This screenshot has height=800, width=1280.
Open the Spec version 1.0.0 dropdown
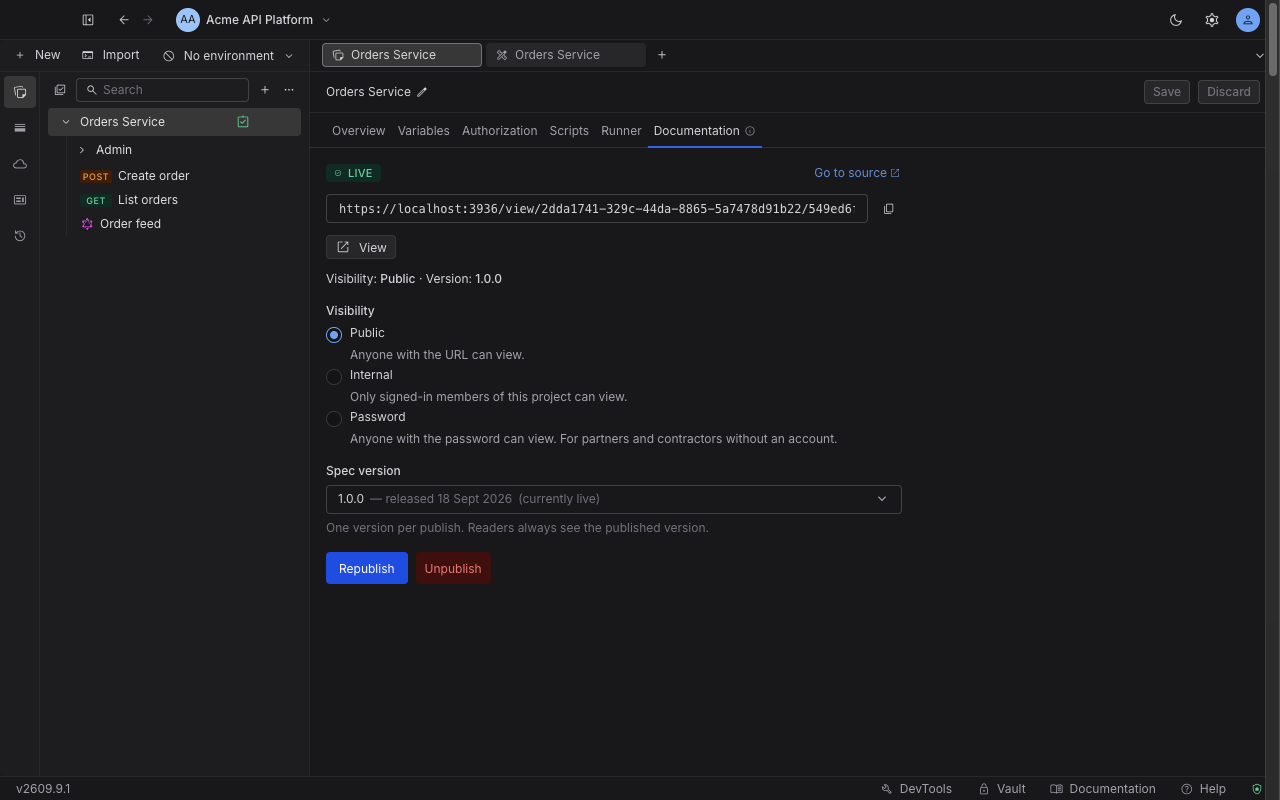pyautogui.click(x=614, y=499)
